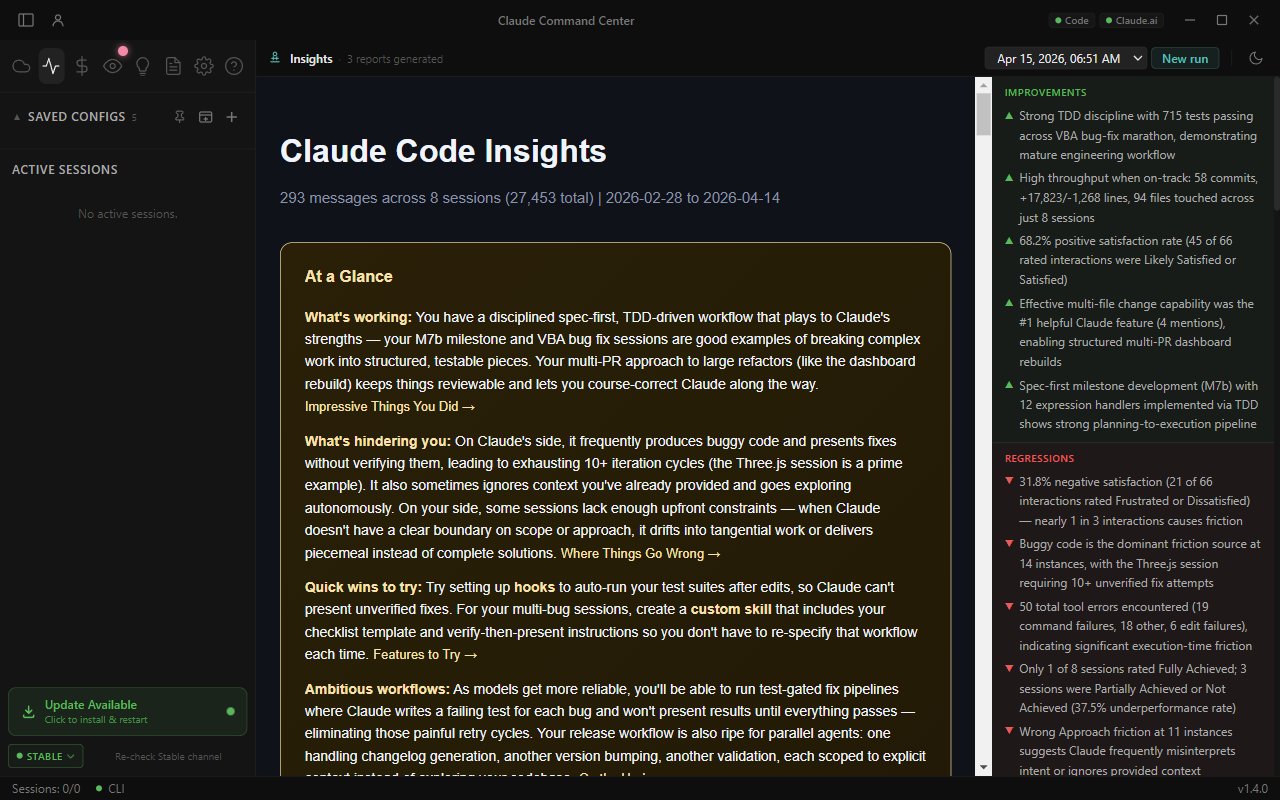Image resolution: width=1280 pixels, height=800 pixels.
Task: Click the '50 total tool errors' regression
Action: tap(1132, 626)
